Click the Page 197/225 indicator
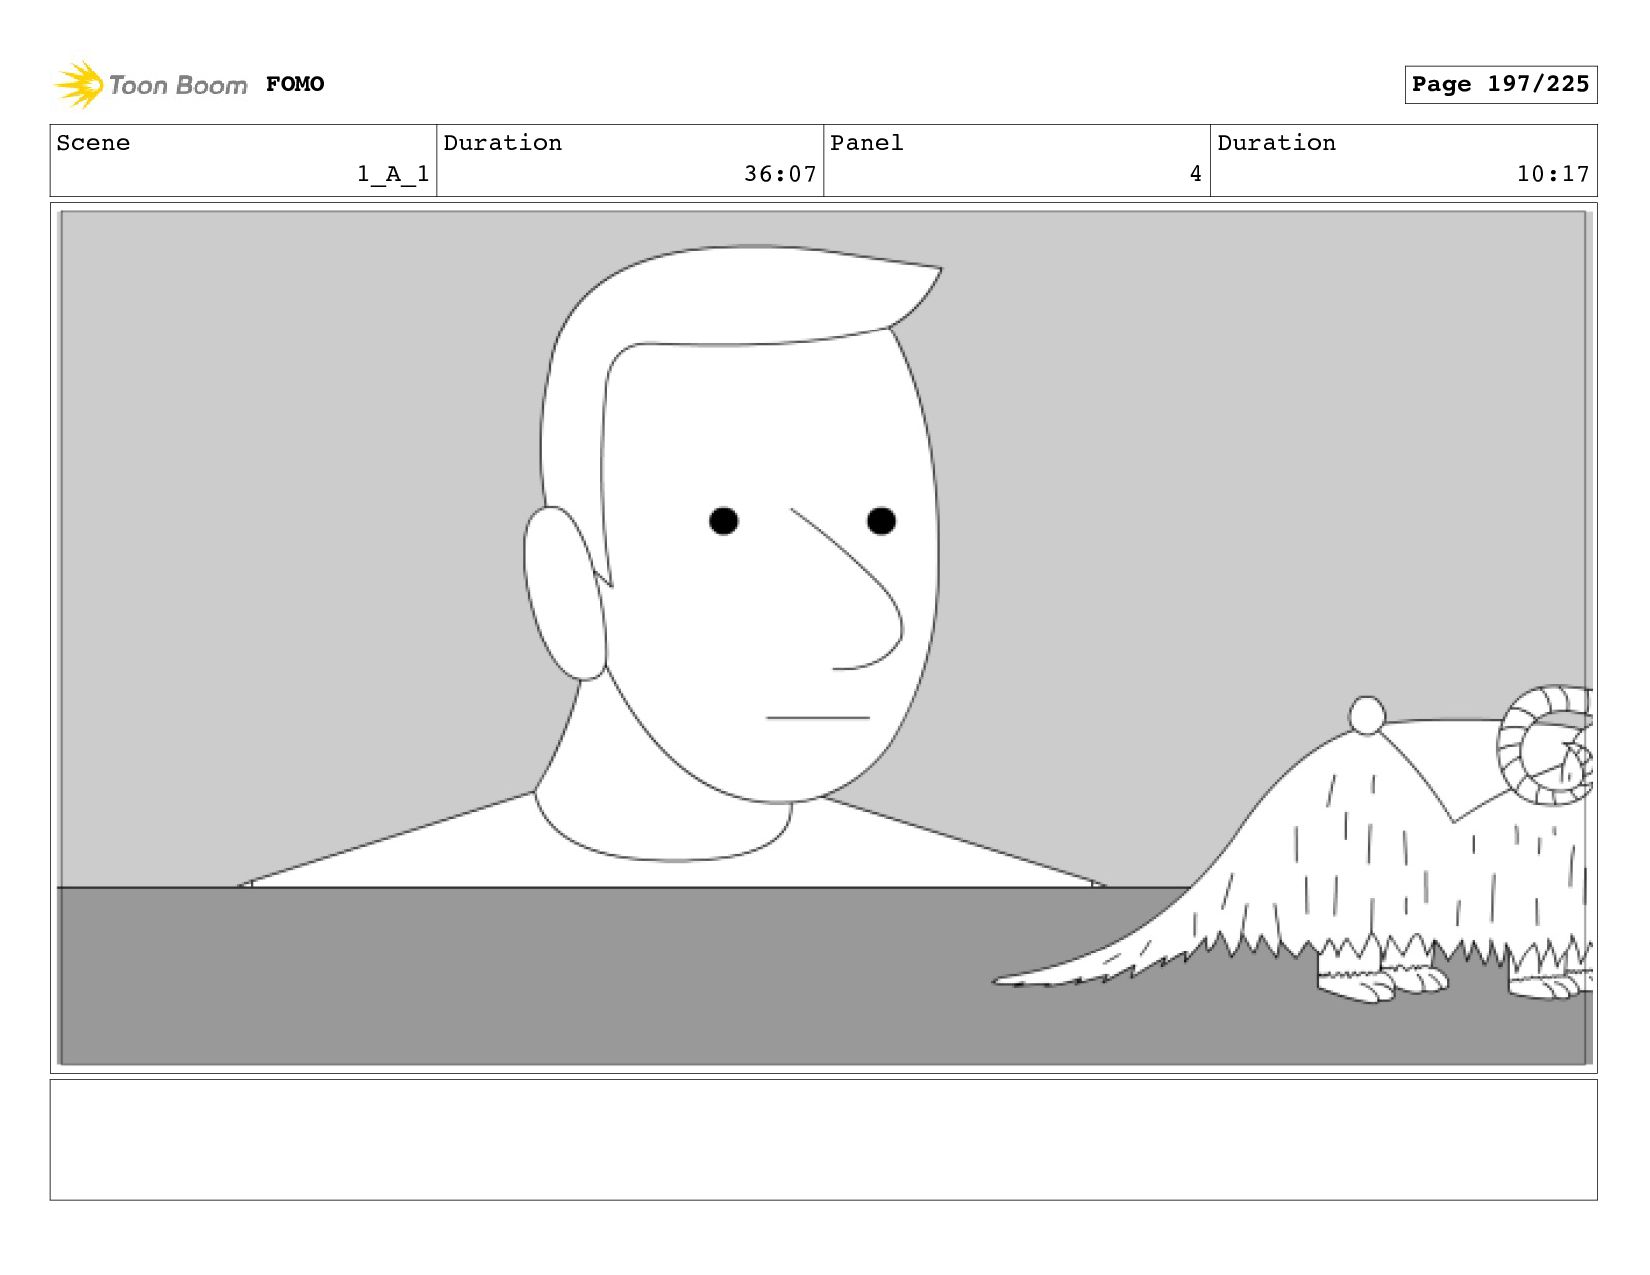This screenshot has width=1650, height=1275. [x=1500, y=84]
